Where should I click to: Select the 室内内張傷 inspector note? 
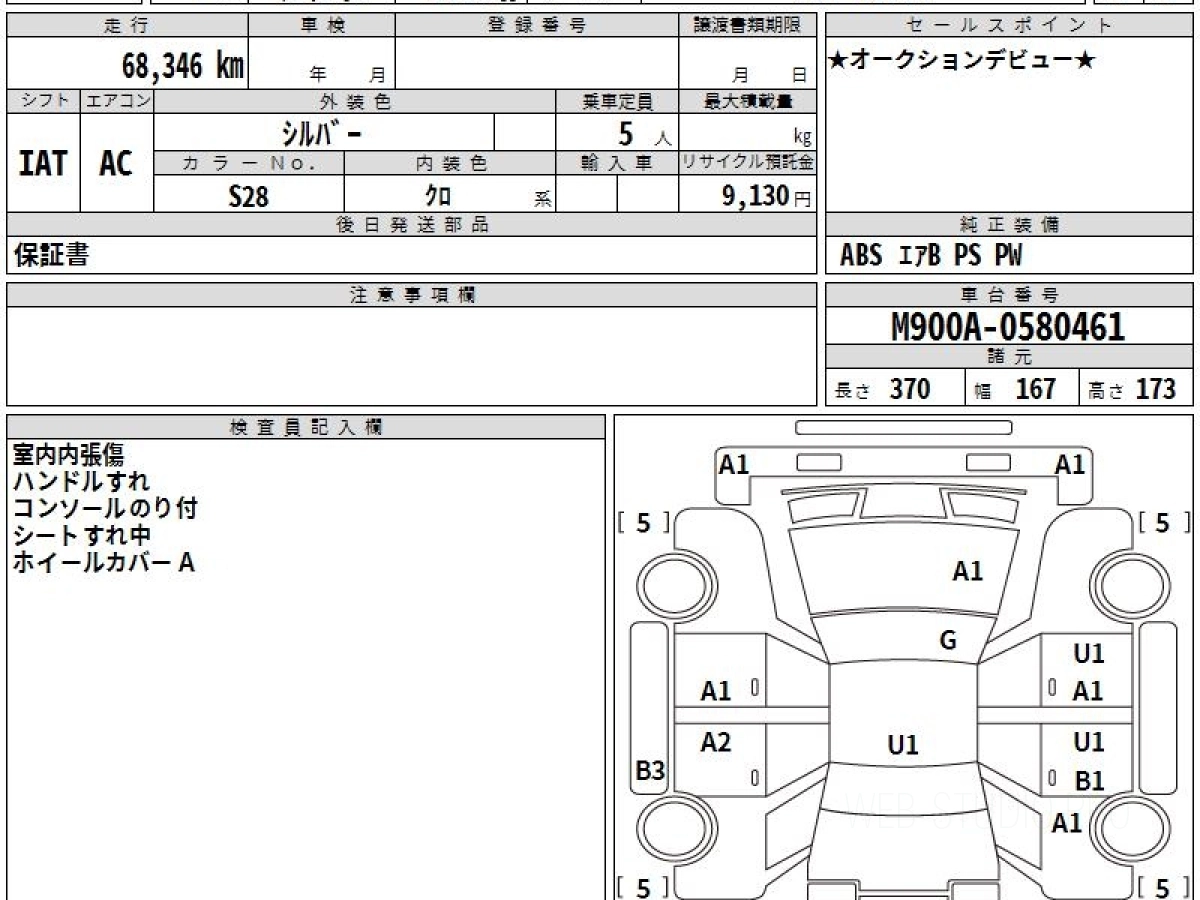(68, 455)
